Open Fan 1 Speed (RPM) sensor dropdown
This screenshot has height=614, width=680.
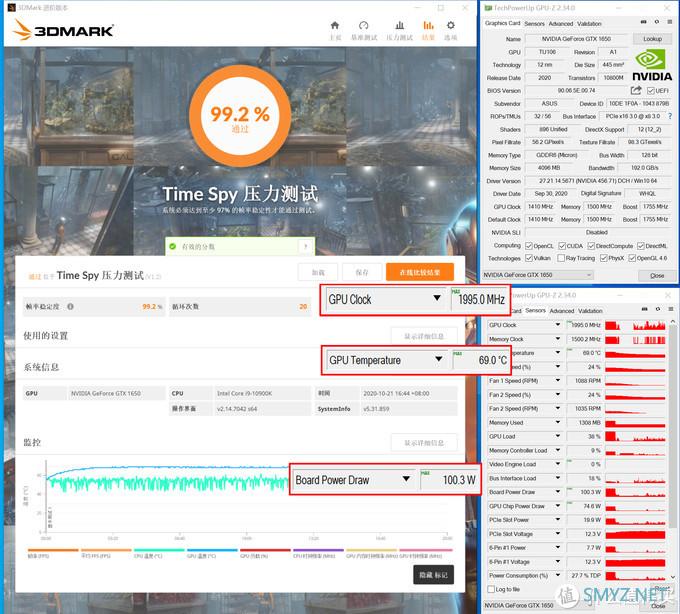tap(558, 380)
